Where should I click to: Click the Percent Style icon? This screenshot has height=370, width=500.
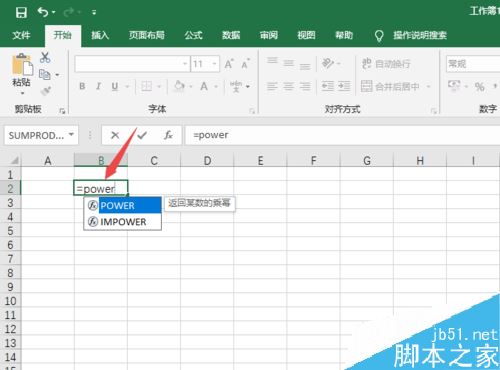480,87
